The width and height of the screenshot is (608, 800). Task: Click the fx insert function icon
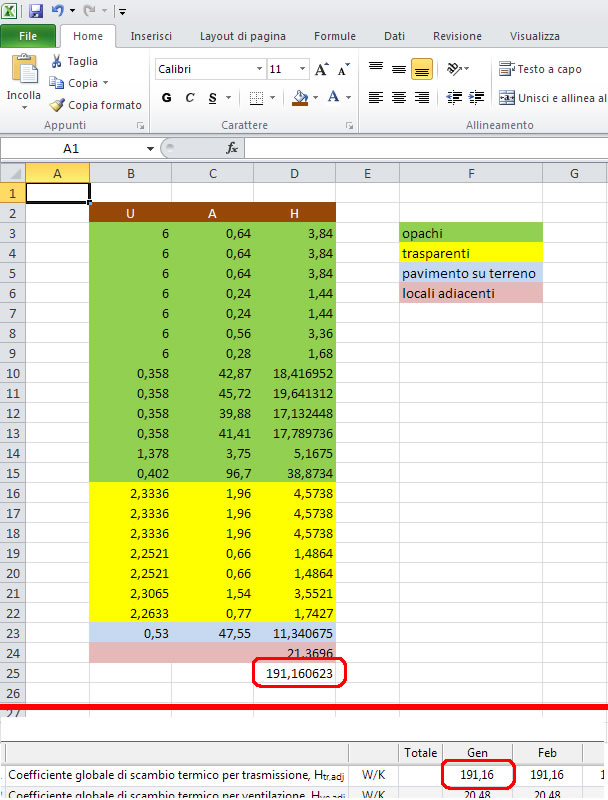pos(232,148)
